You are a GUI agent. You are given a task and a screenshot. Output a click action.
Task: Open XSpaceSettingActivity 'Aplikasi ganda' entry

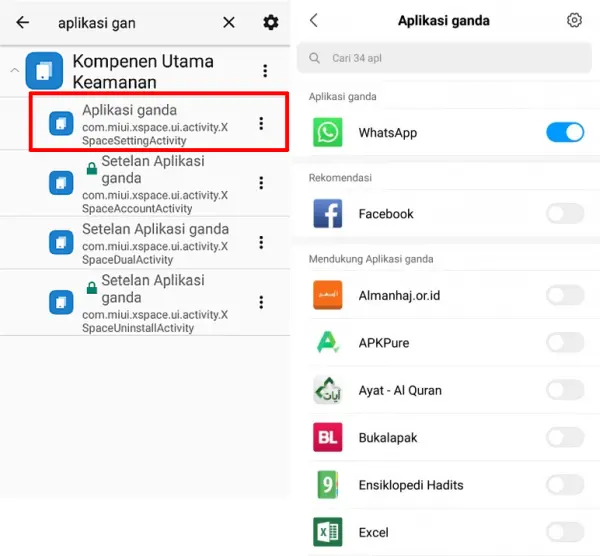(159, 122)
